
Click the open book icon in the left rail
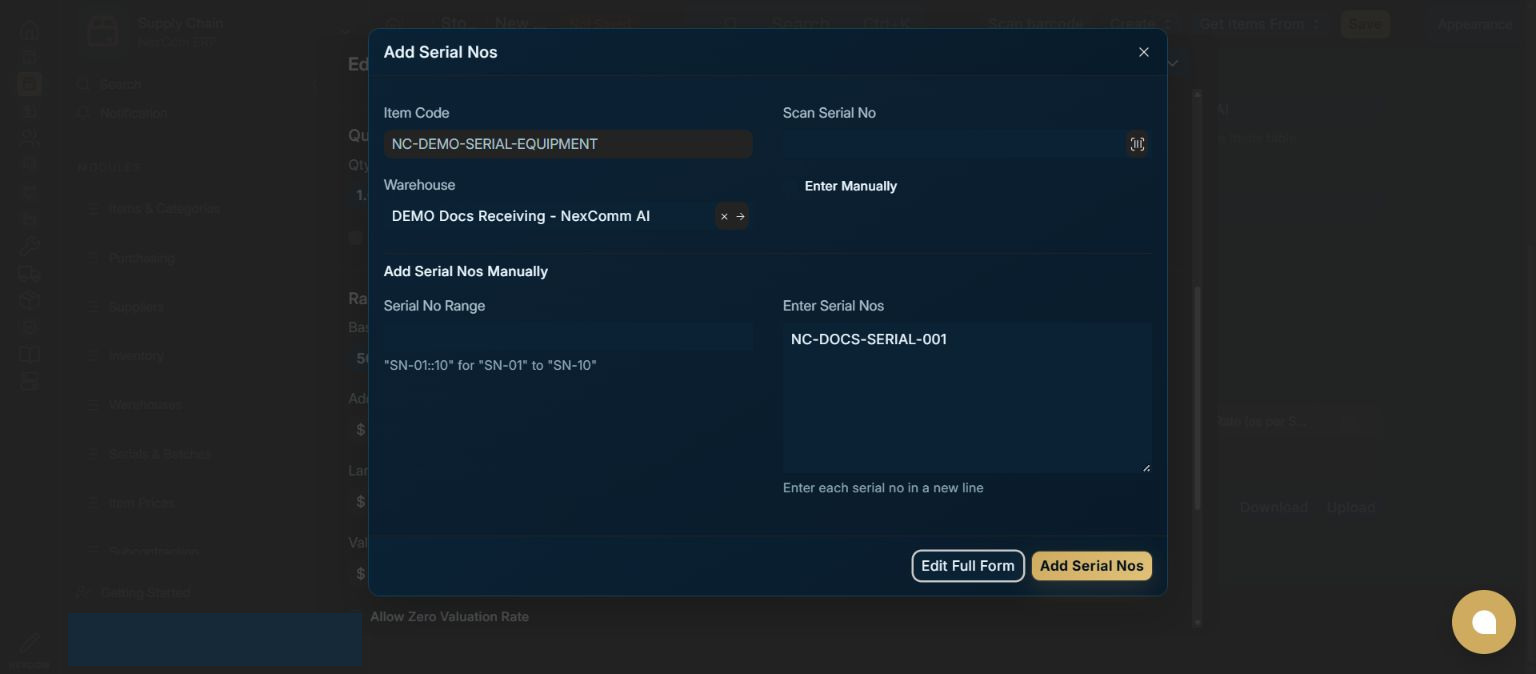click(29, 354)
